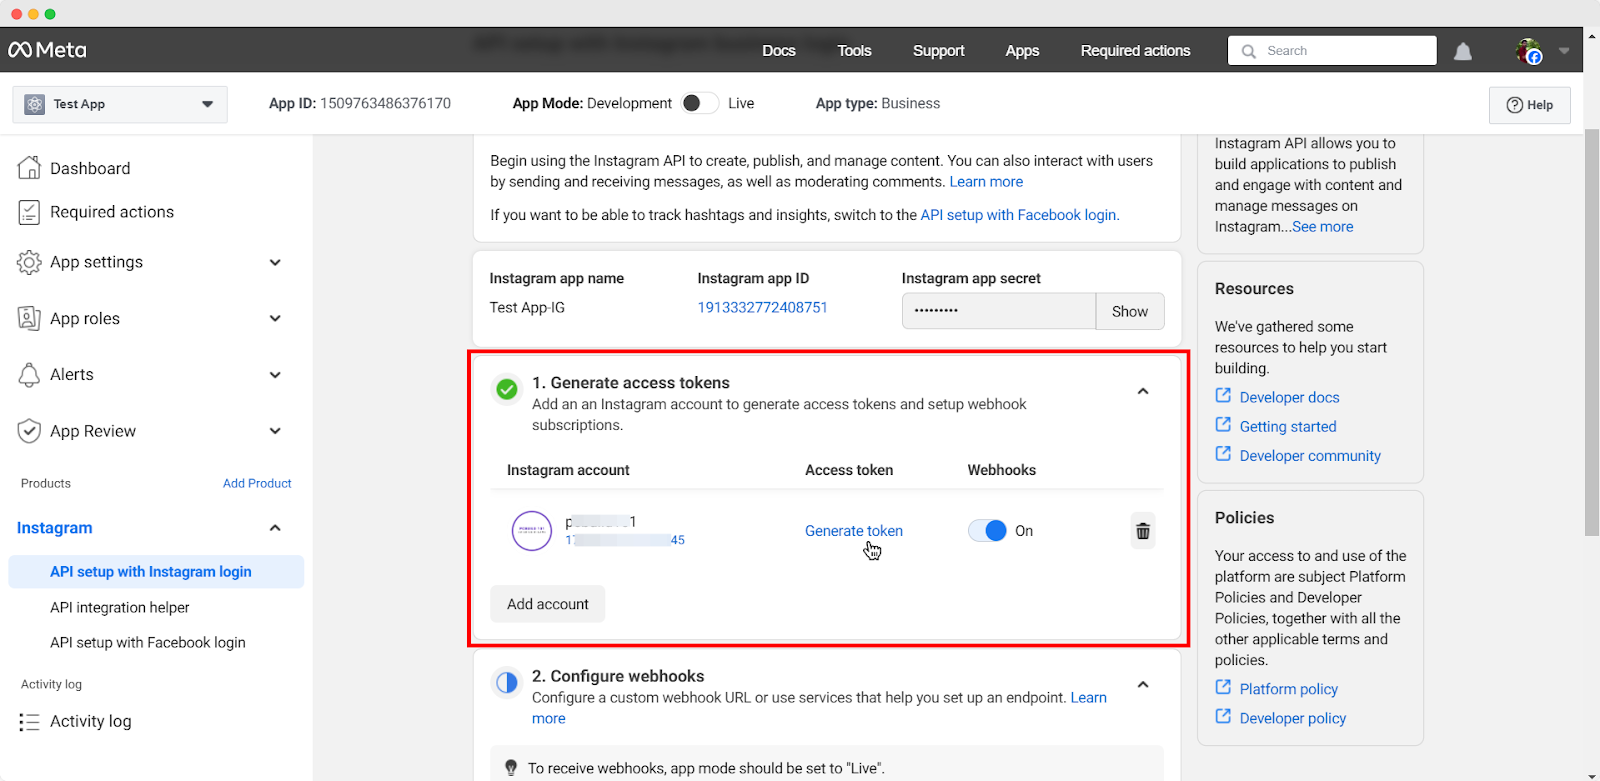Click the Alerts bell icon in sidebar
1600x781 pixels.
coord(29,375)
